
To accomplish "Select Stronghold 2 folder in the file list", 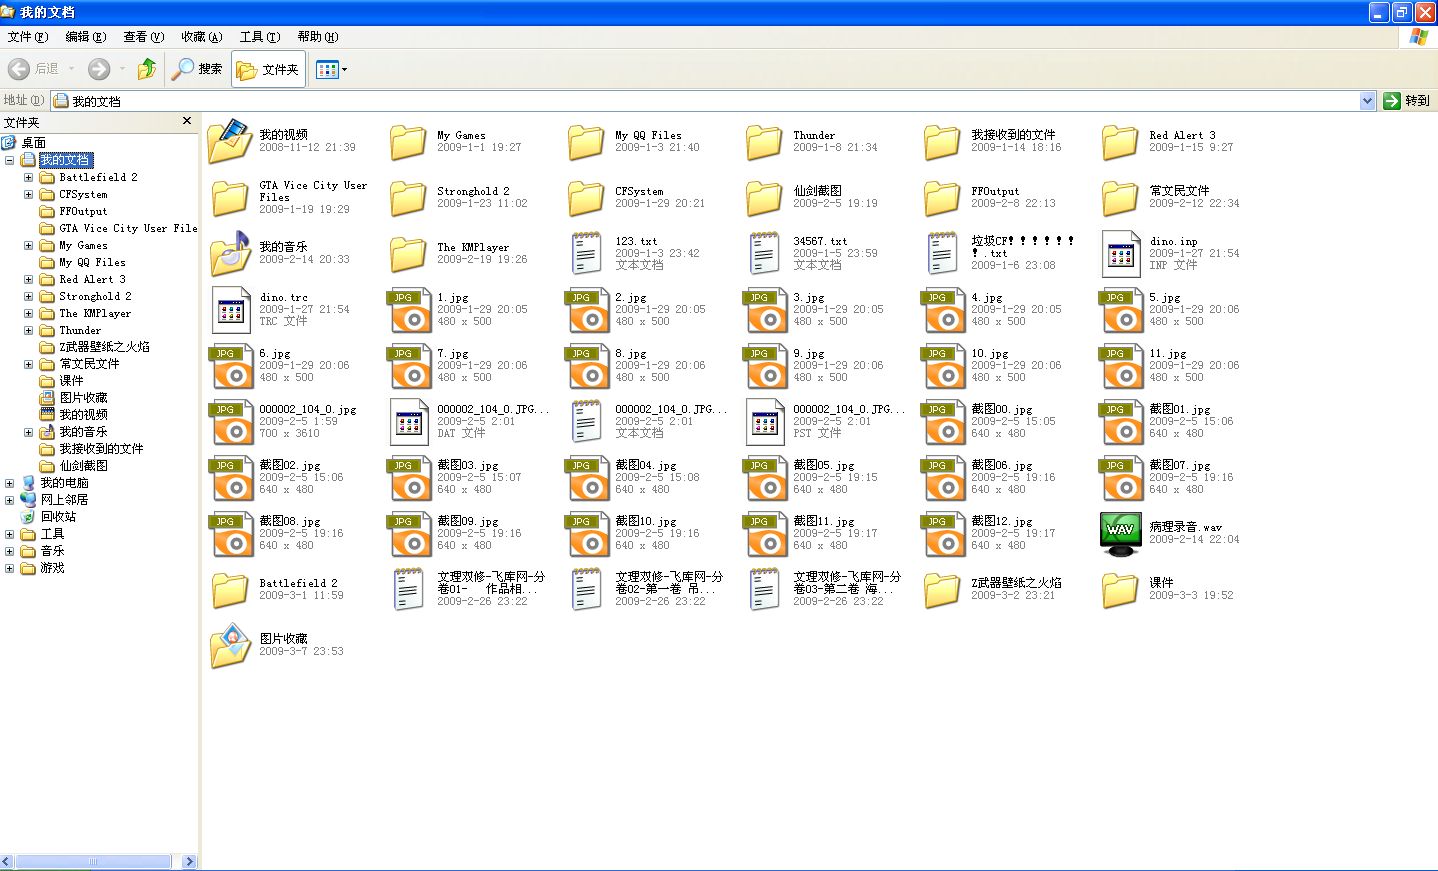I will (x=408, y=197).
